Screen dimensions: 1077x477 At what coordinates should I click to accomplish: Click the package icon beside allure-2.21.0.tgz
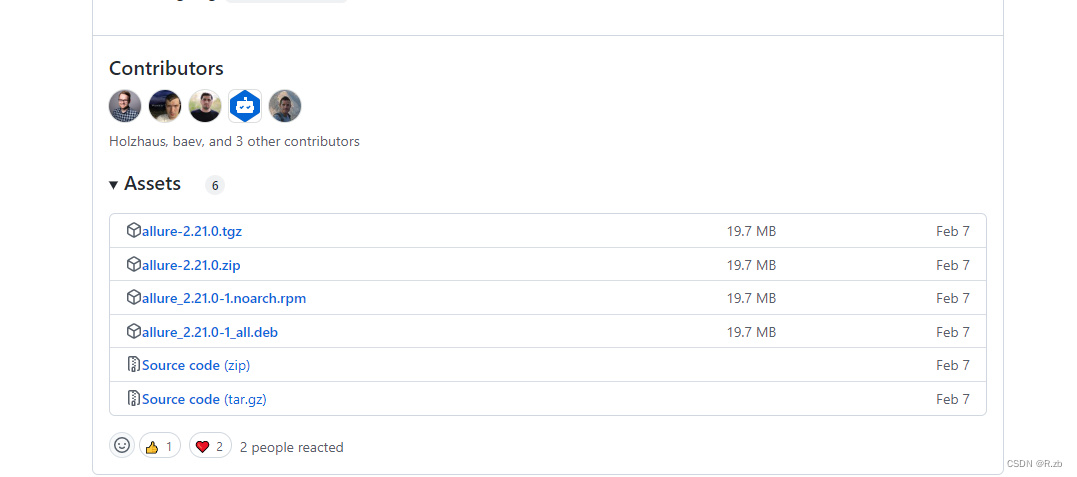pyautogui.click(x=133, y=230)
